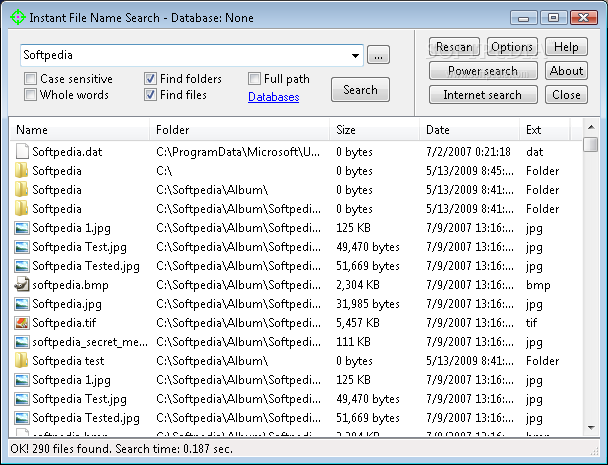Click the 111 KB size cell
Viewport: 608px width, 465px height.
[x=353, y=342]
